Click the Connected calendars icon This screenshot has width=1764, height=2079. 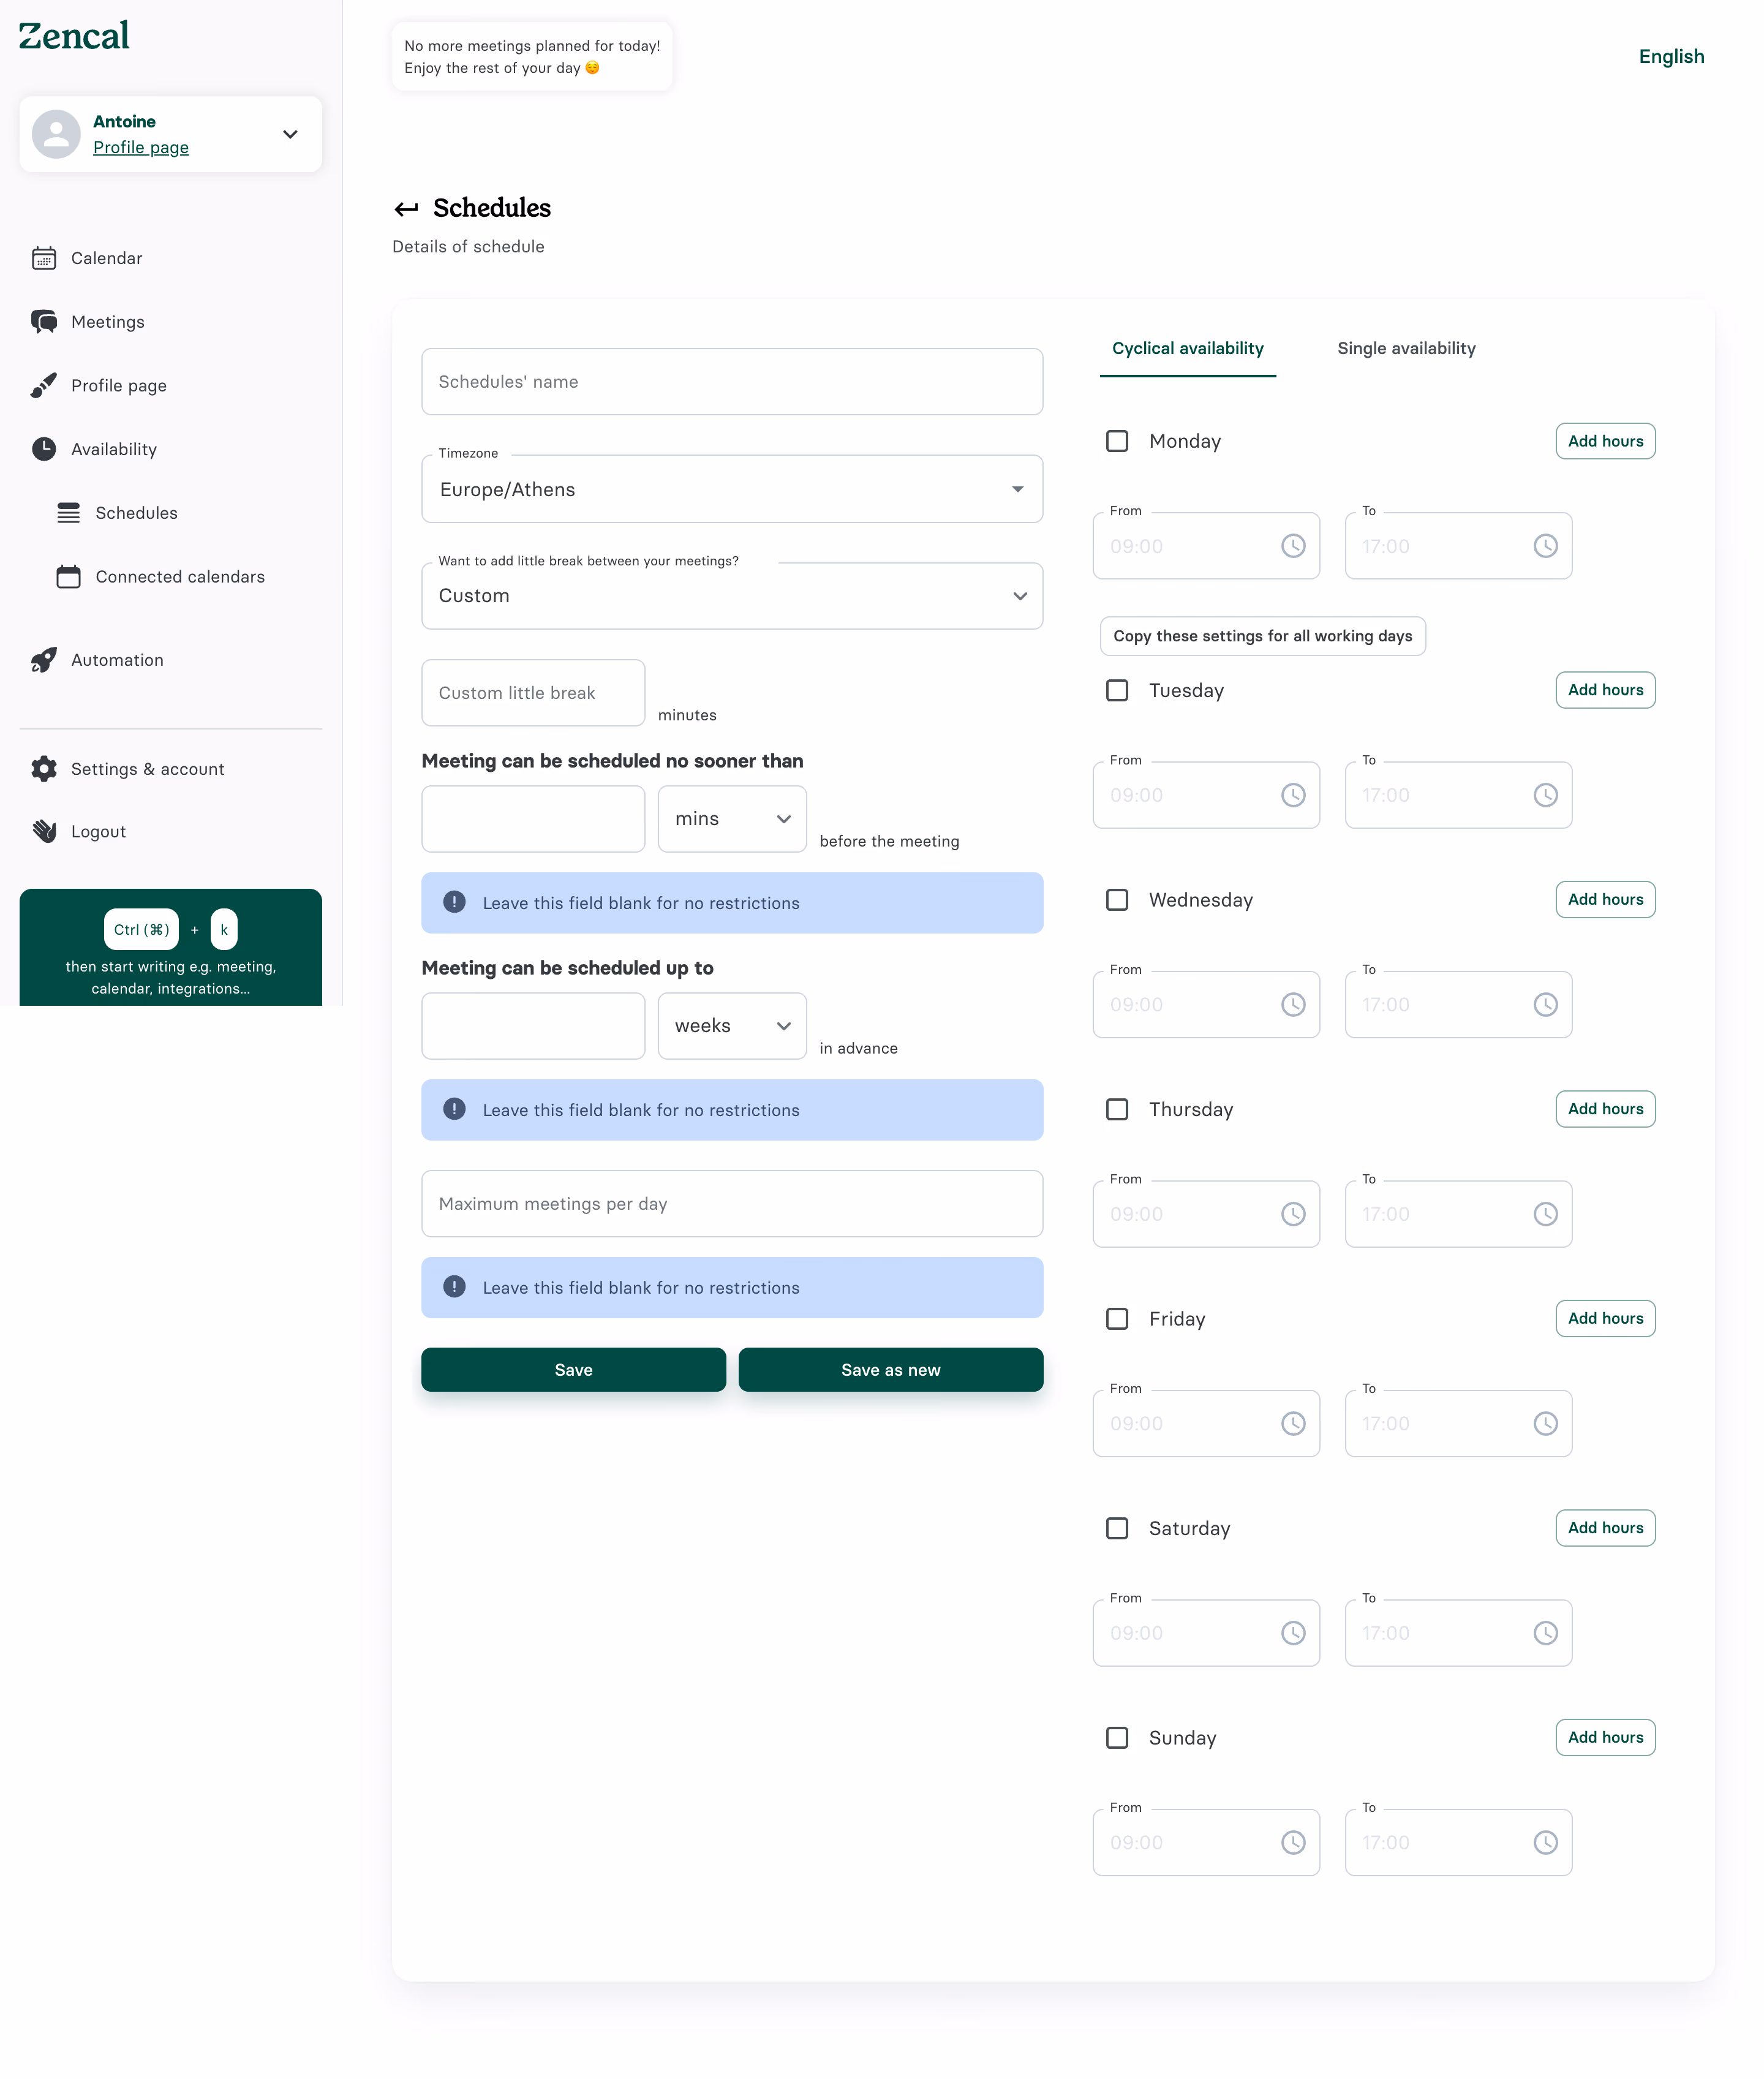[68, 577]
